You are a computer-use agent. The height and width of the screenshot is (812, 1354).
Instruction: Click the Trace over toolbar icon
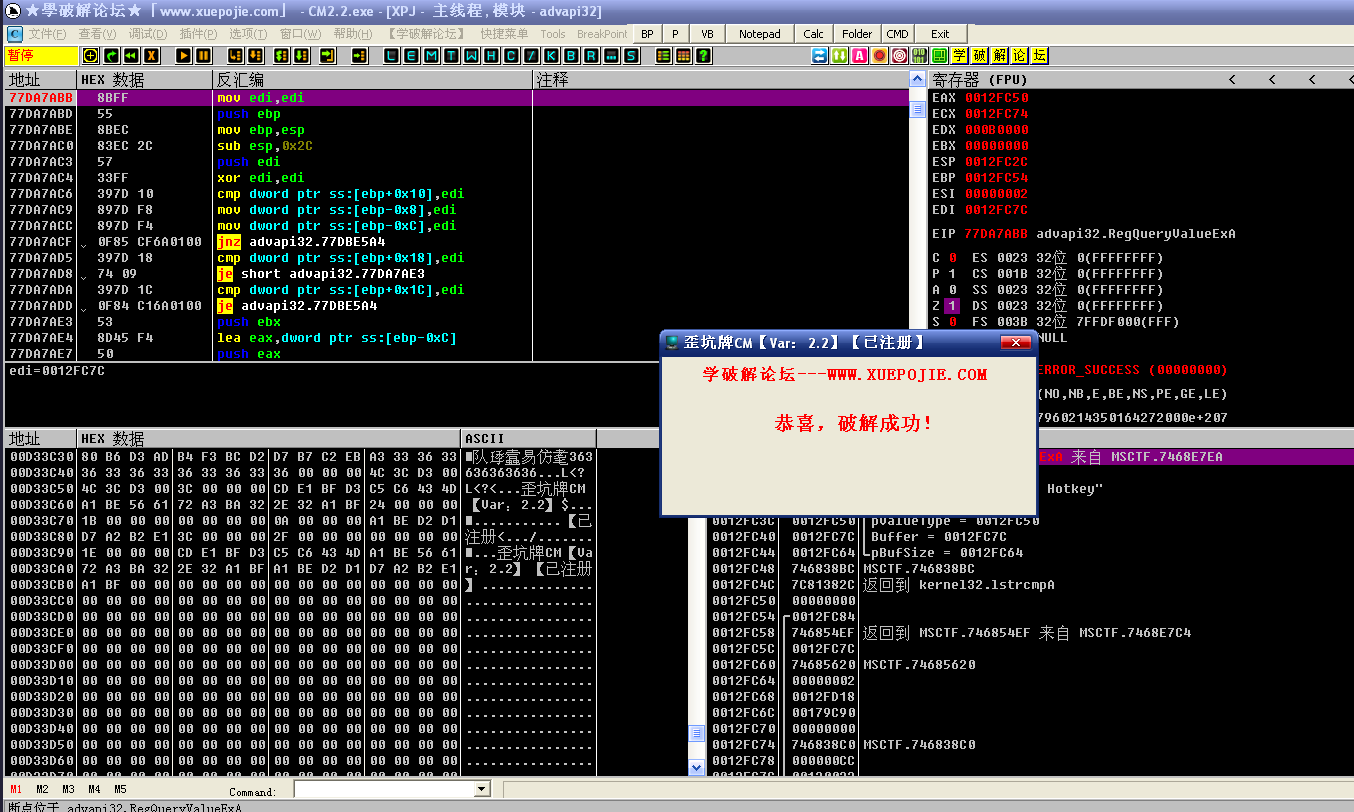point(301,56)
